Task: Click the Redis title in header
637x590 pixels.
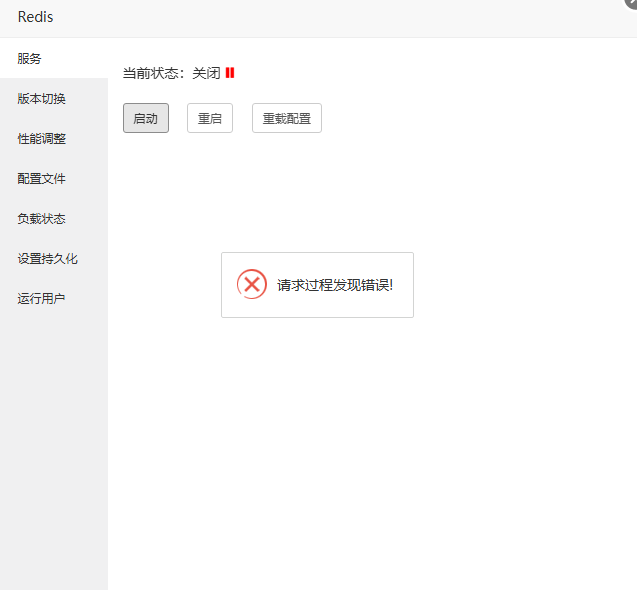Action: [36, 17]
